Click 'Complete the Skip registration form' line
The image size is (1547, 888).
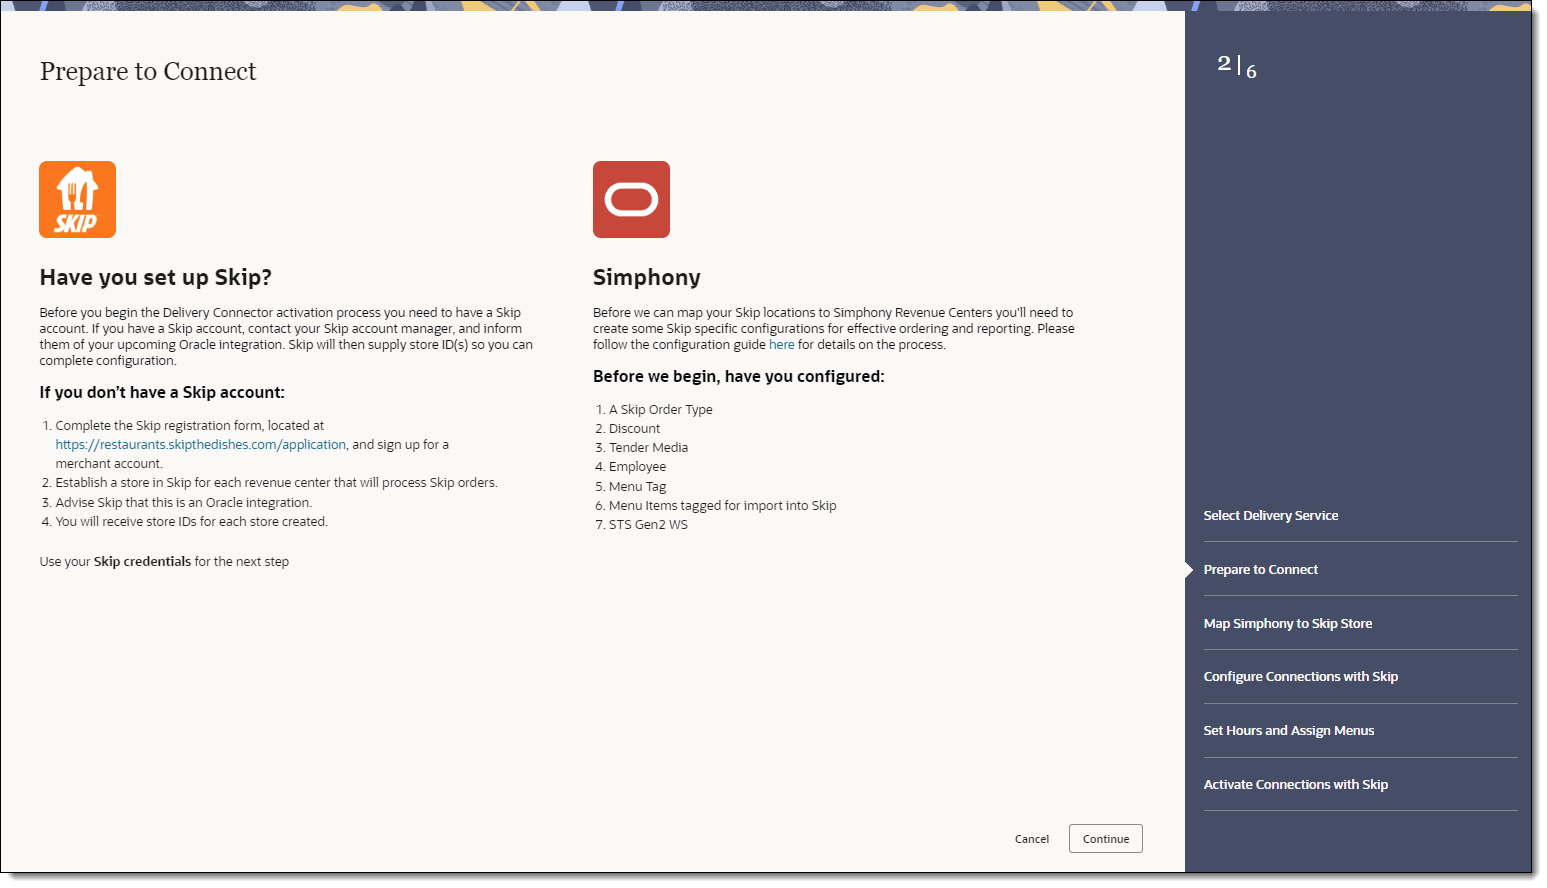coord(190,425)
